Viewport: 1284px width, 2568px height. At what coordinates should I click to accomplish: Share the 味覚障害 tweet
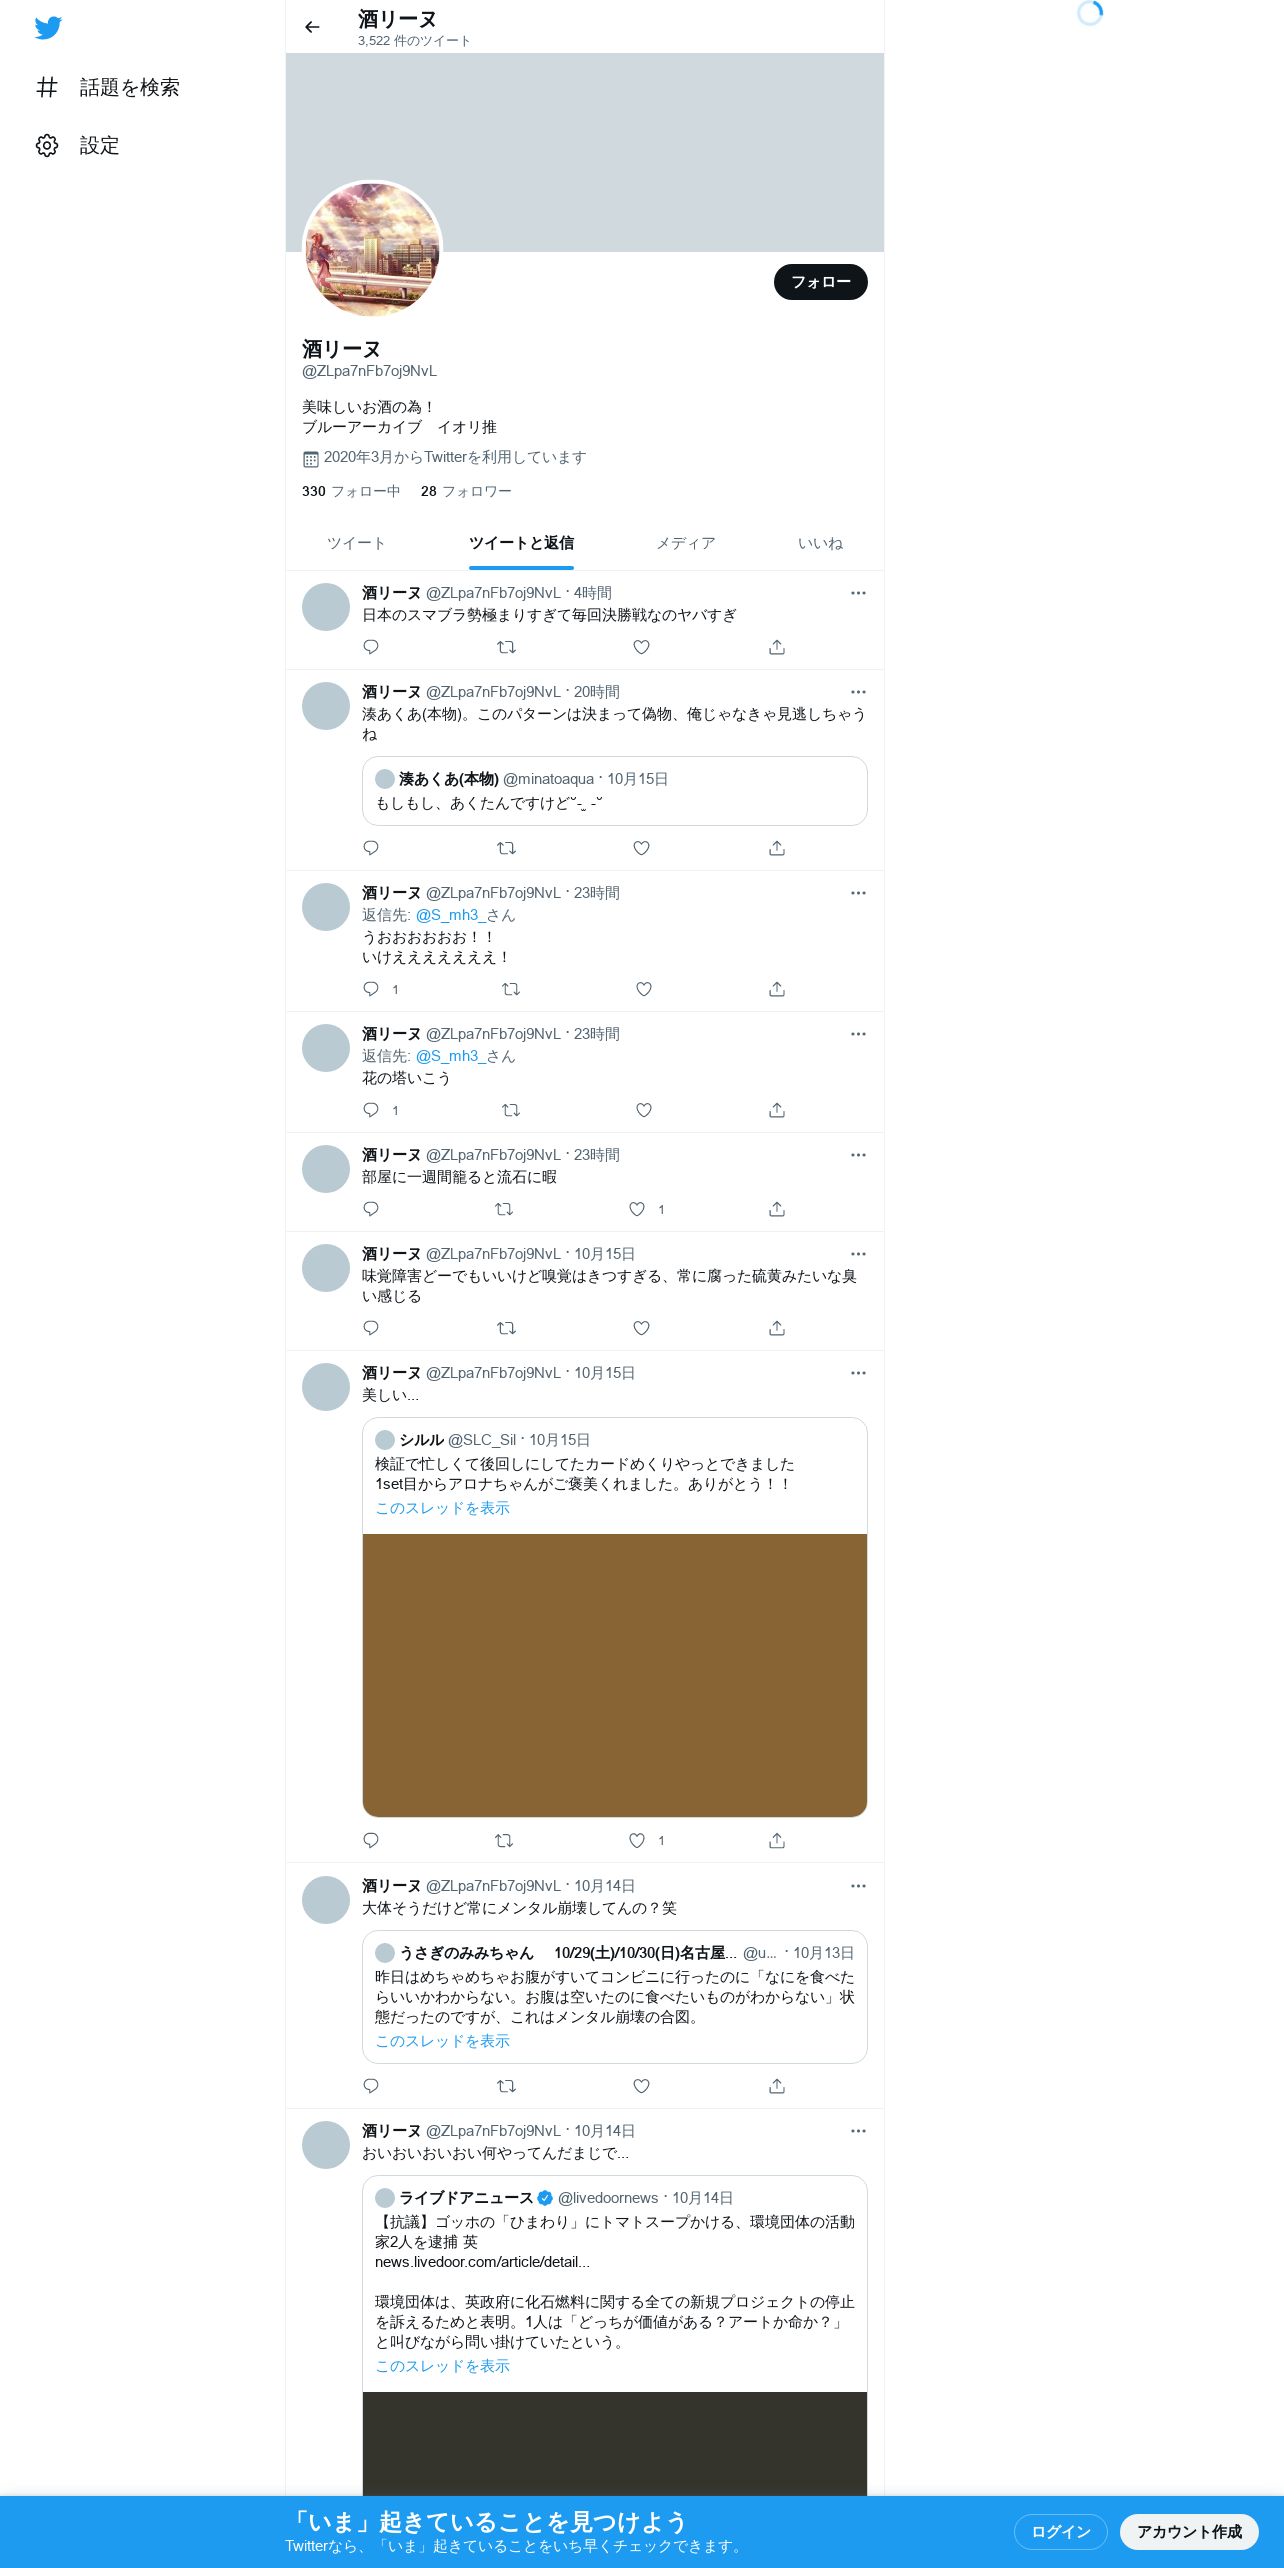point(777,1328)
